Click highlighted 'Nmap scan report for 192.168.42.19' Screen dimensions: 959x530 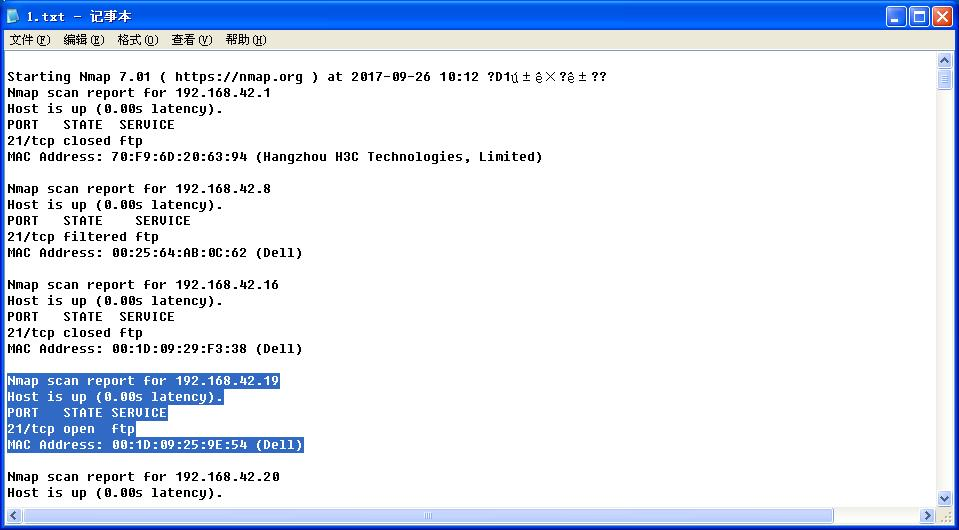(143, 381)
